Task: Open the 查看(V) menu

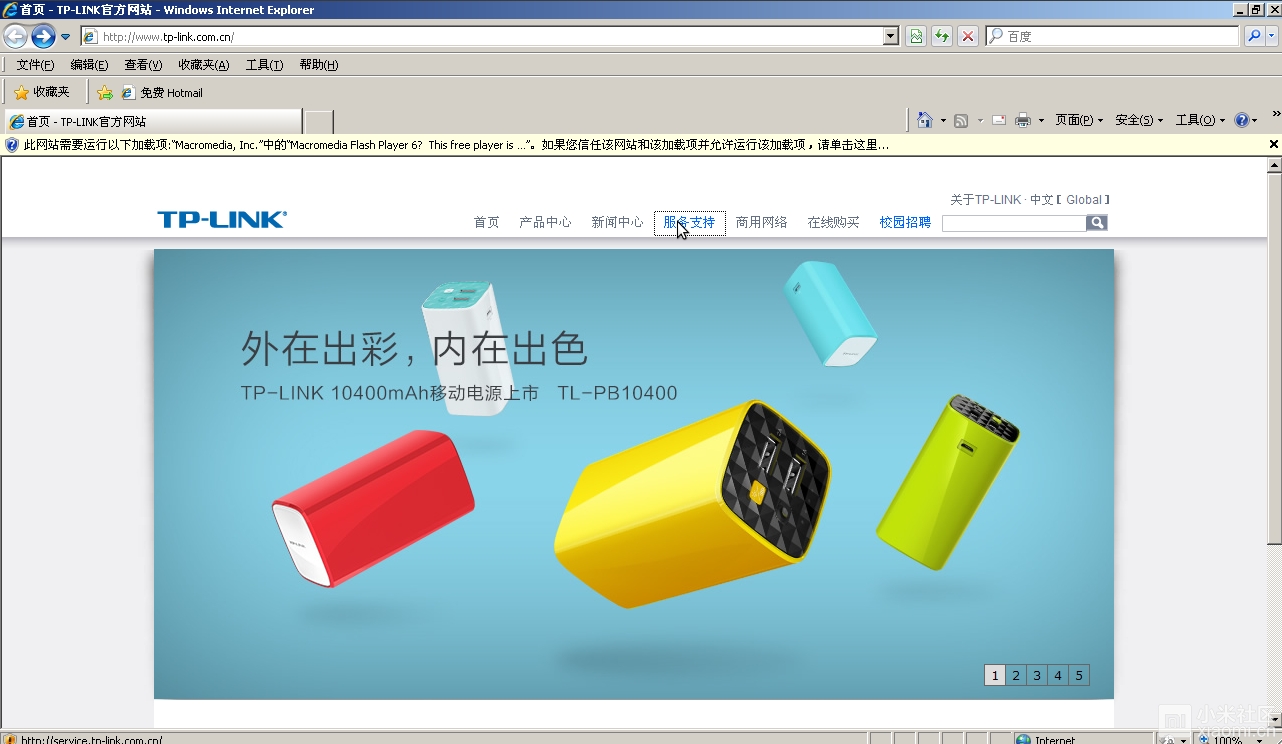Action: (143, 65)
